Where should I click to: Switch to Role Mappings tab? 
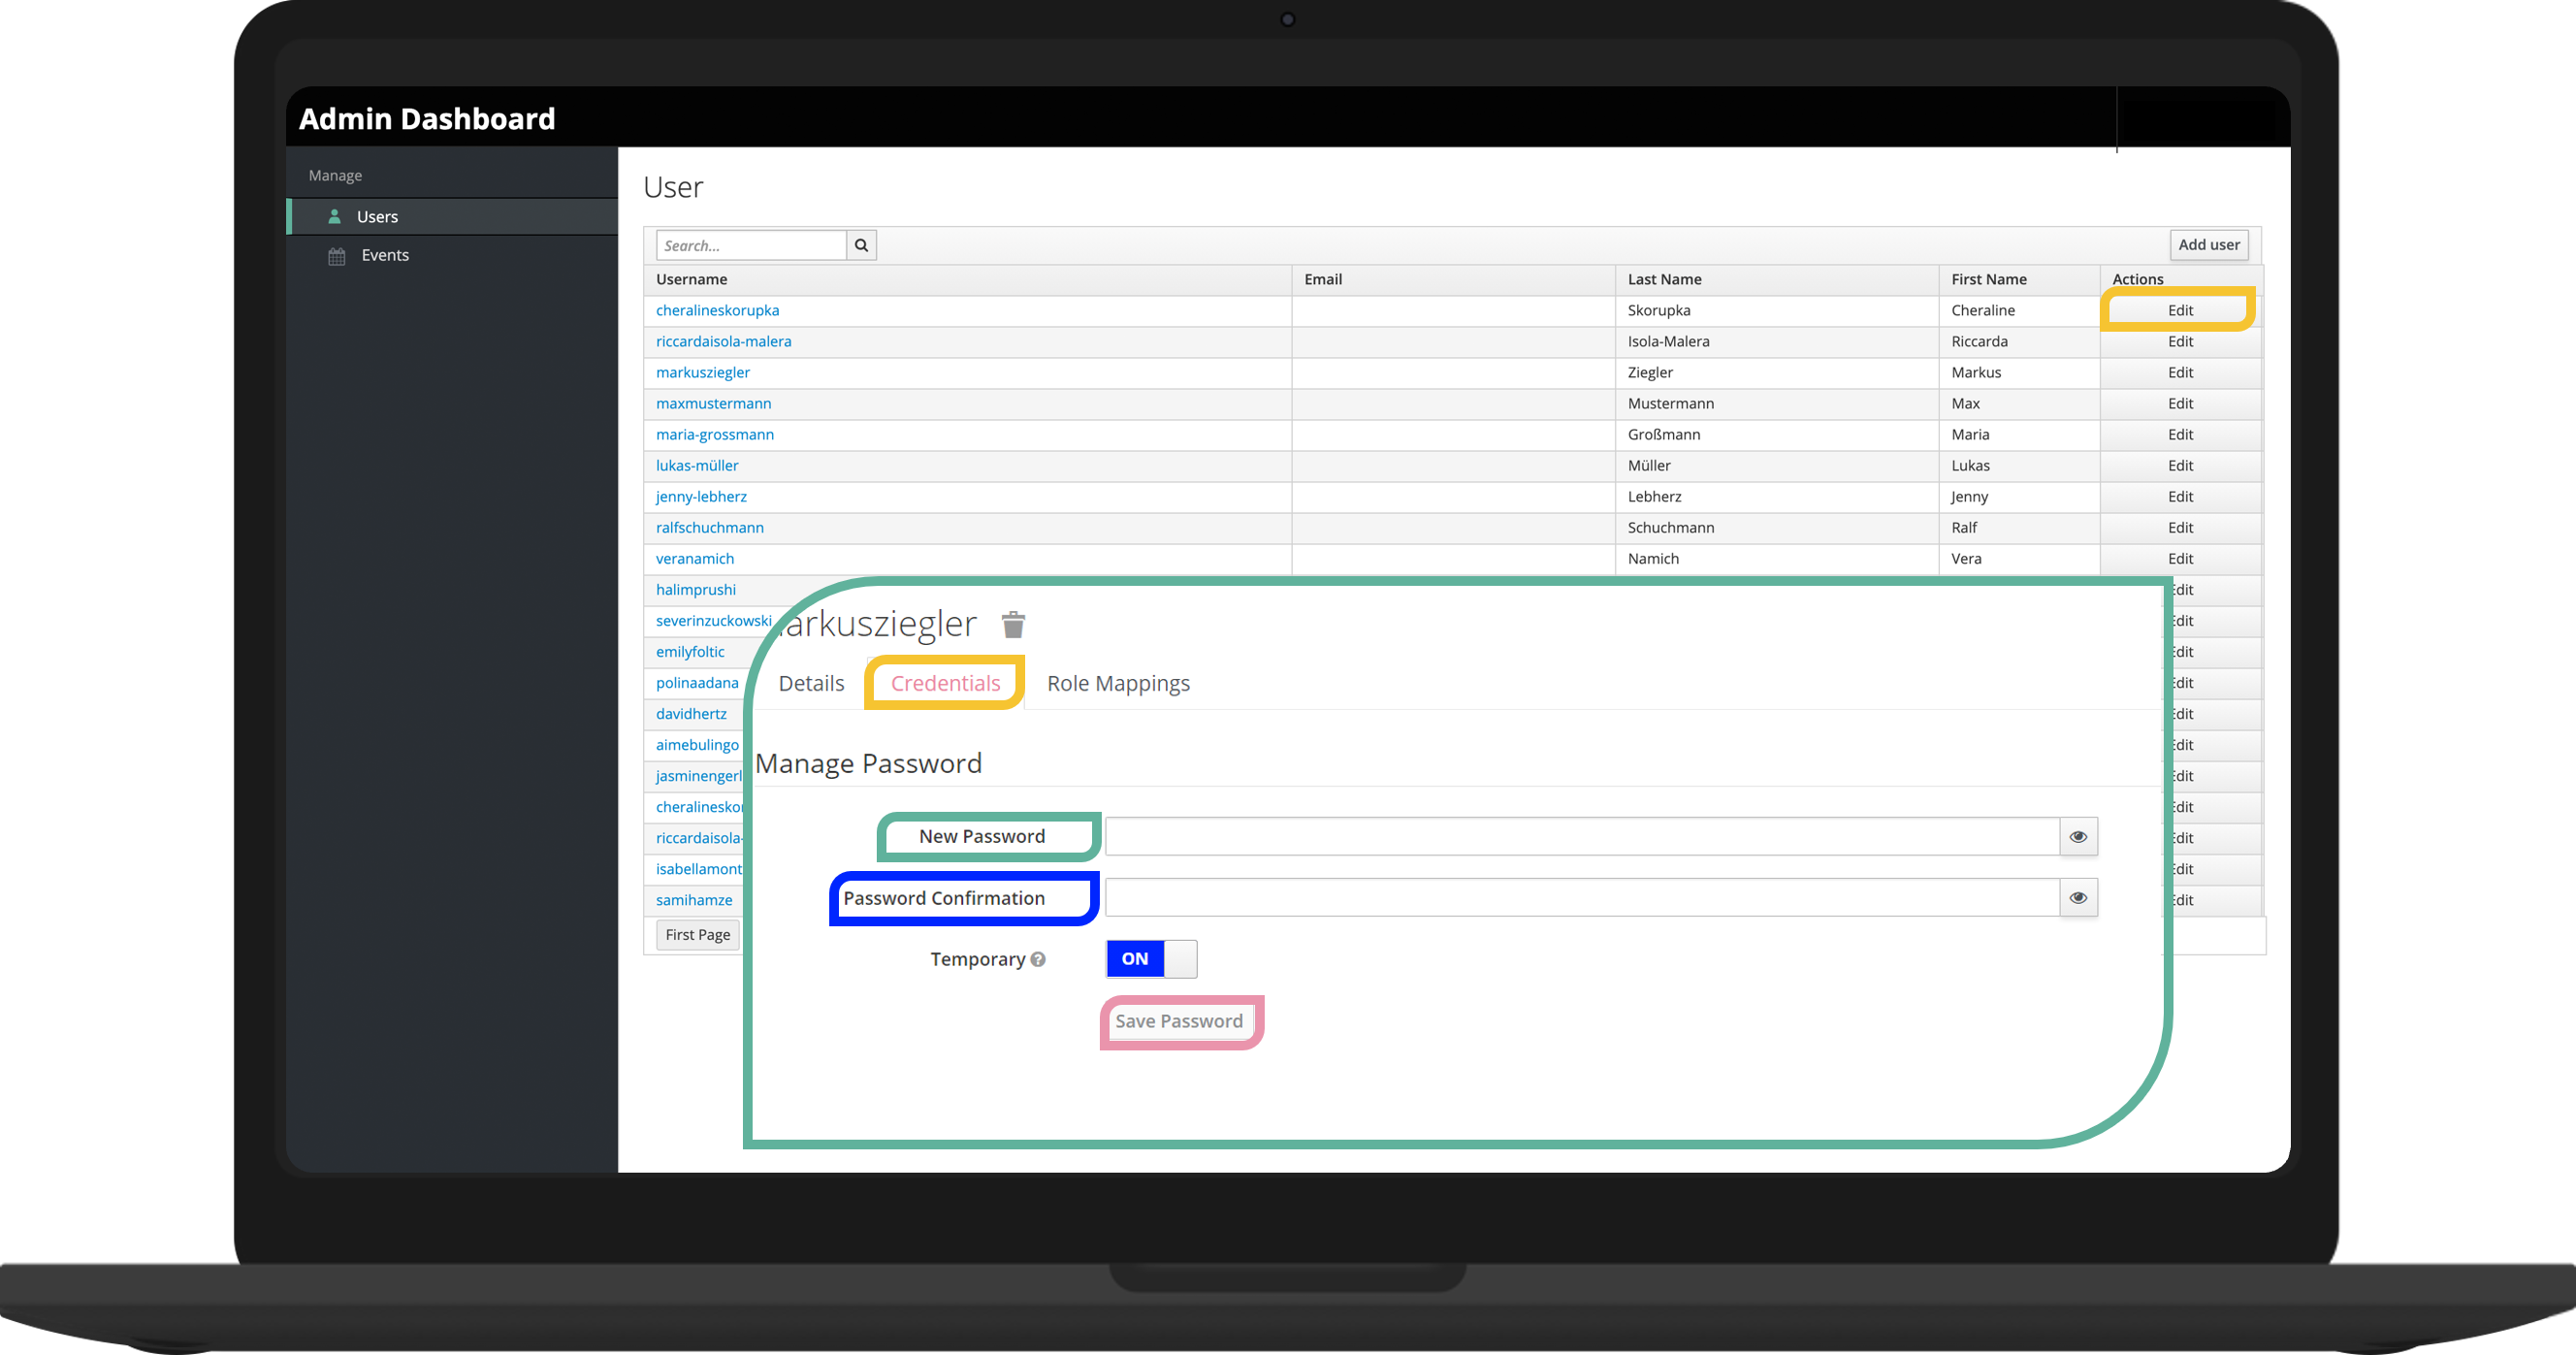click(x=1118, y=683)
